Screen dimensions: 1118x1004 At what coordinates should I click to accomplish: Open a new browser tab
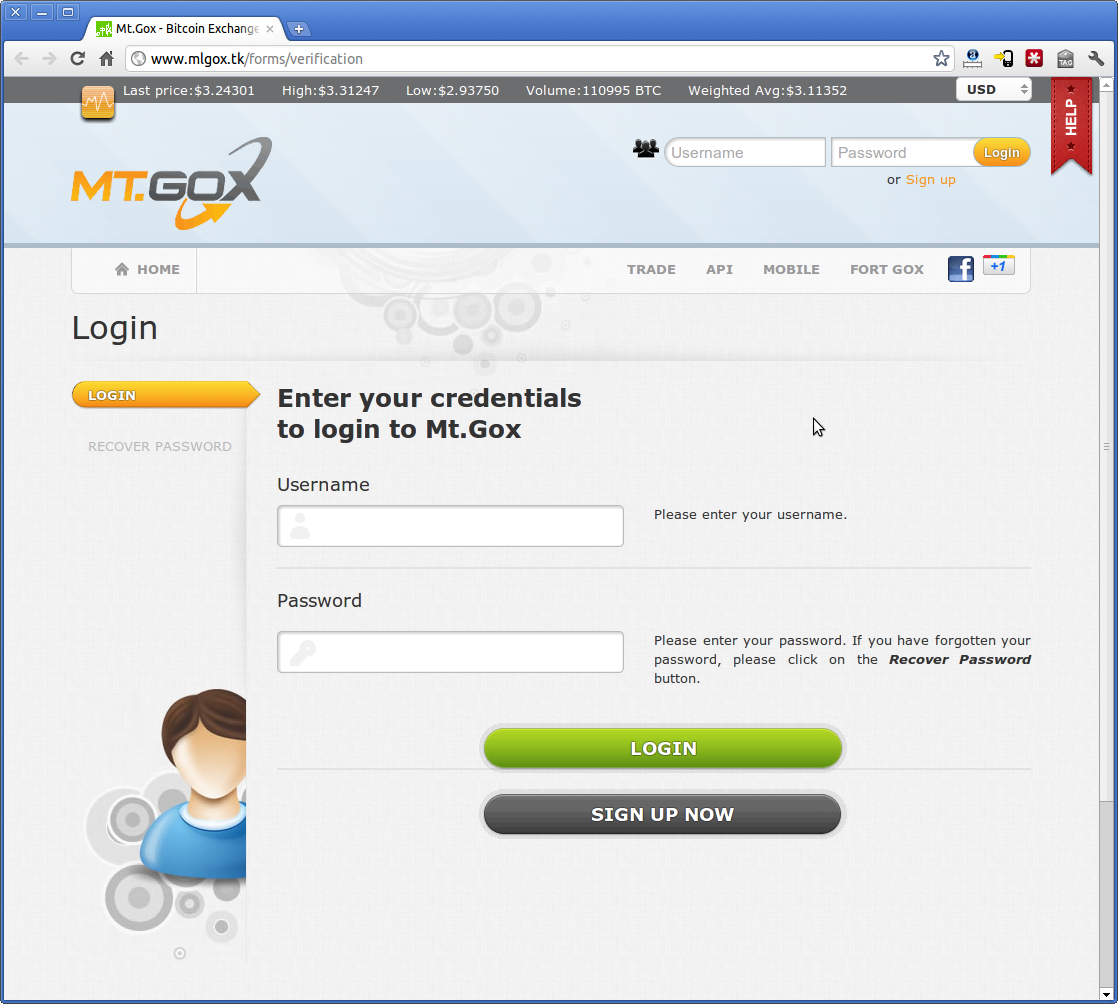pyautogui.click(x=299, y=29)
